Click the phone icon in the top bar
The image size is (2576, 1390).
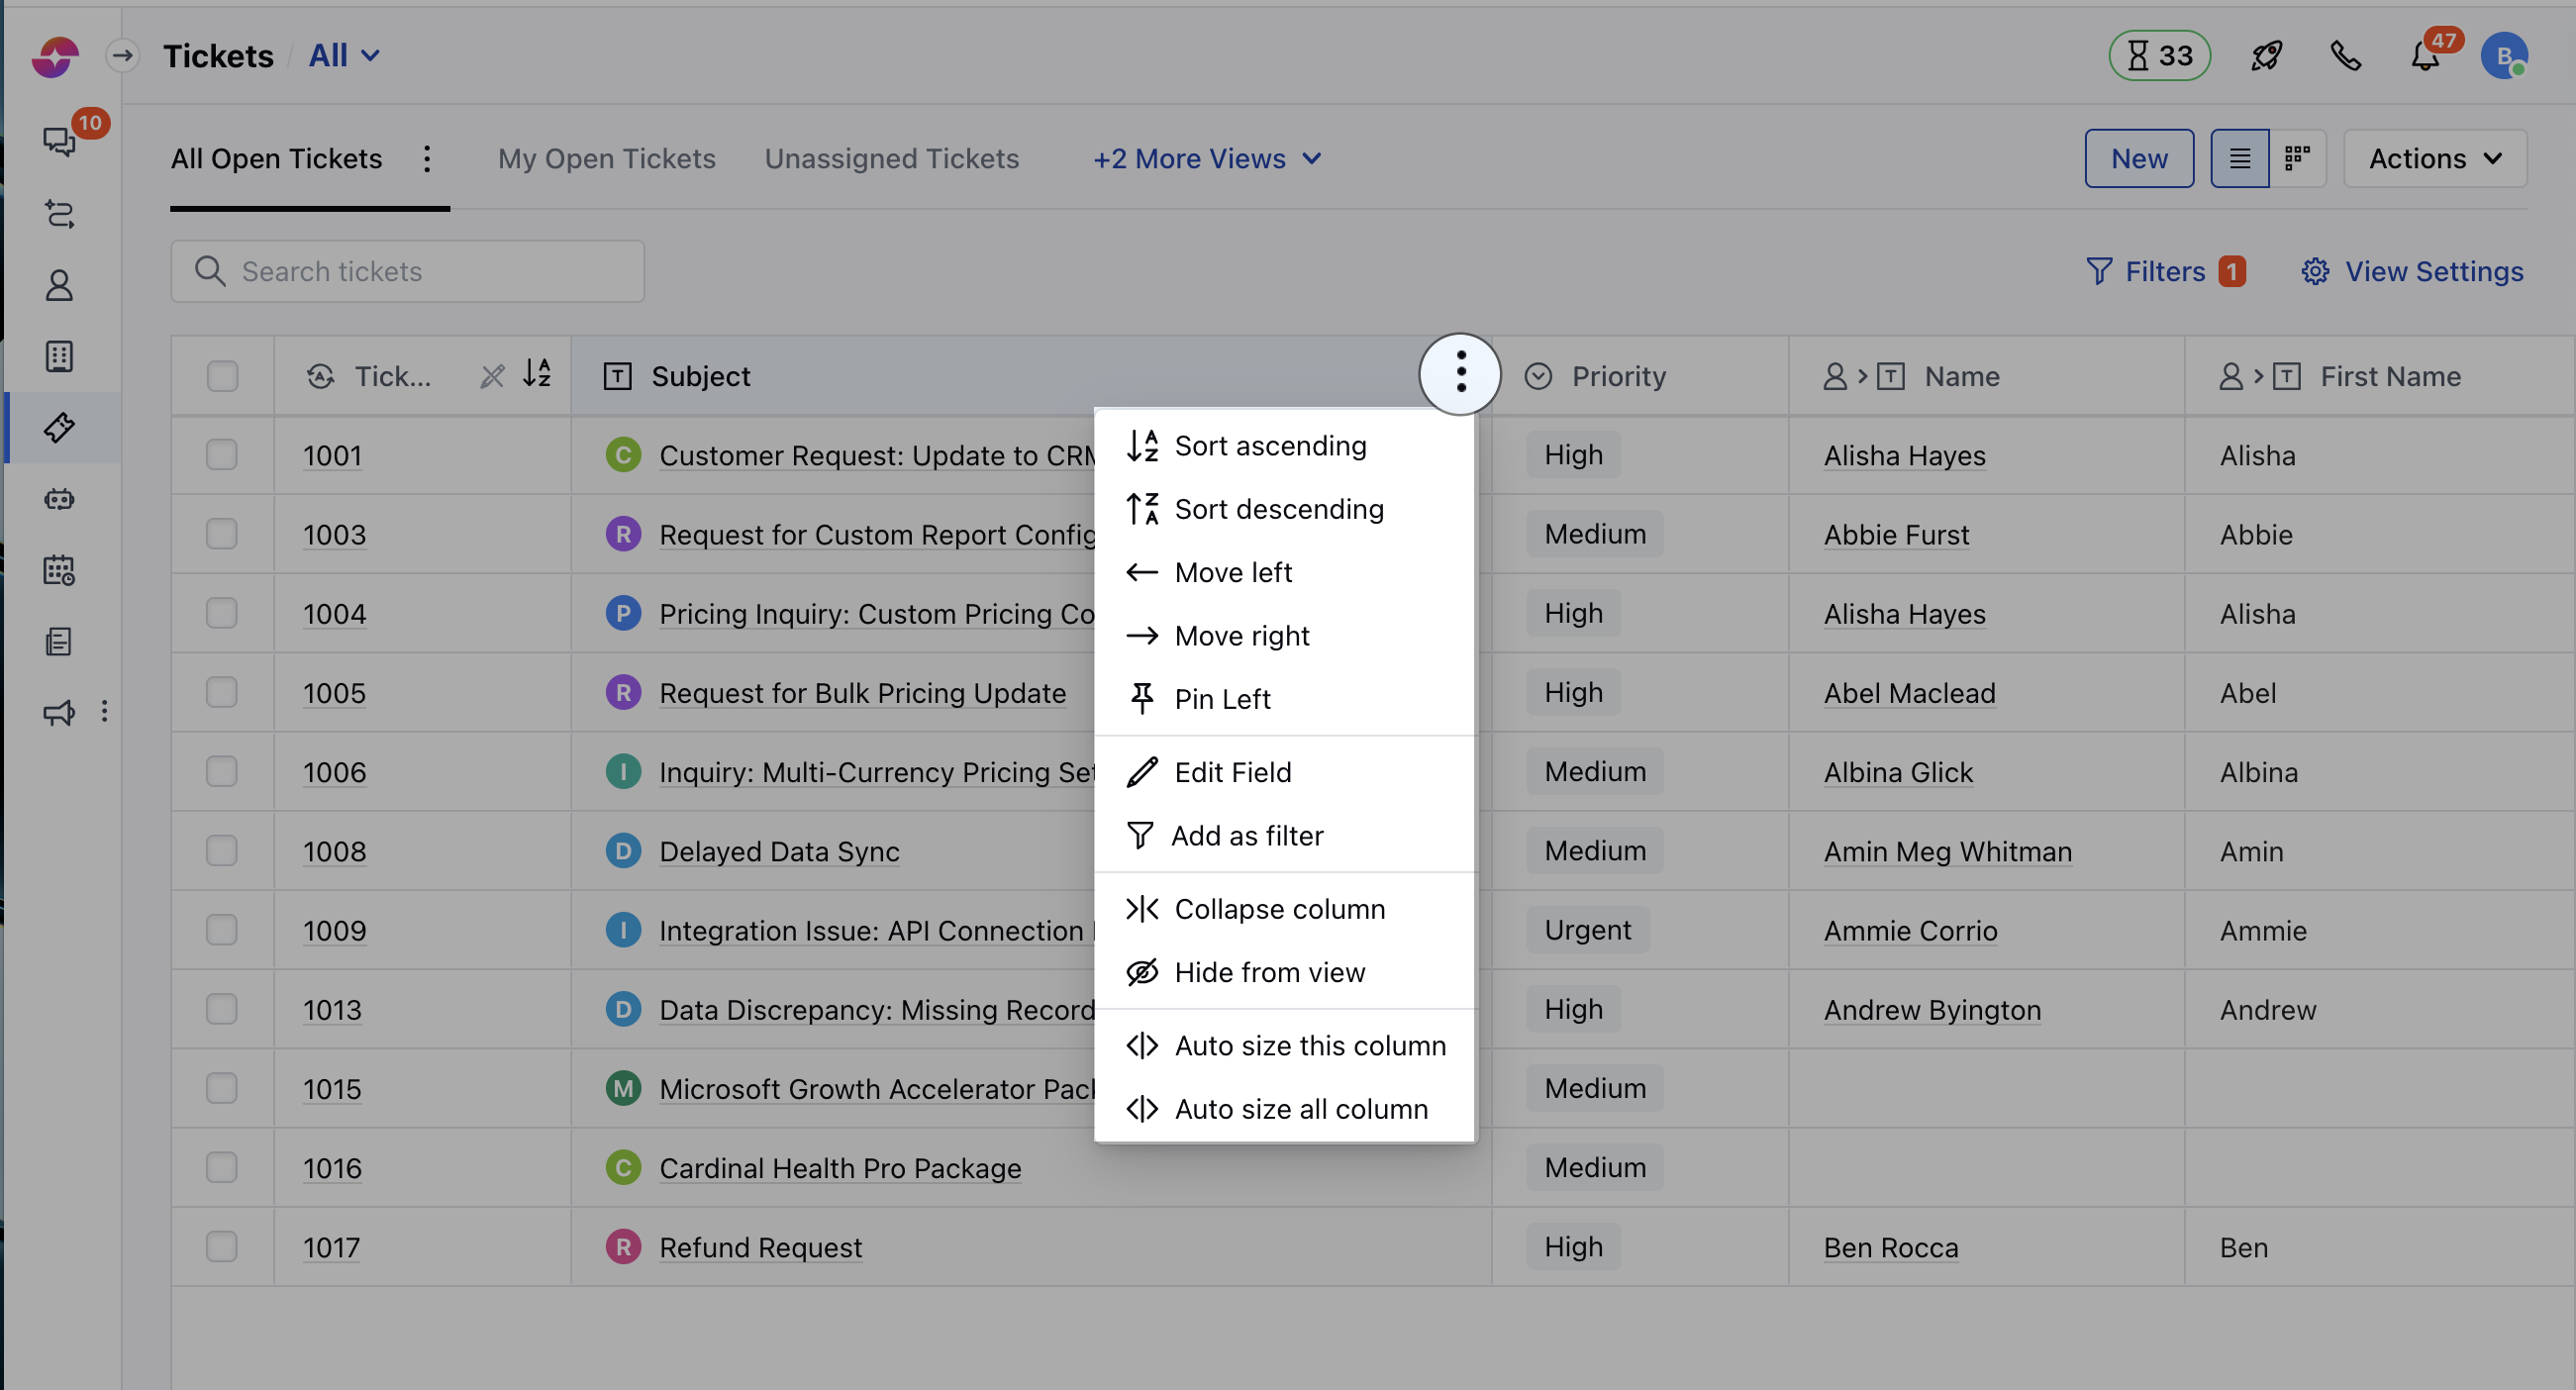2346,56
